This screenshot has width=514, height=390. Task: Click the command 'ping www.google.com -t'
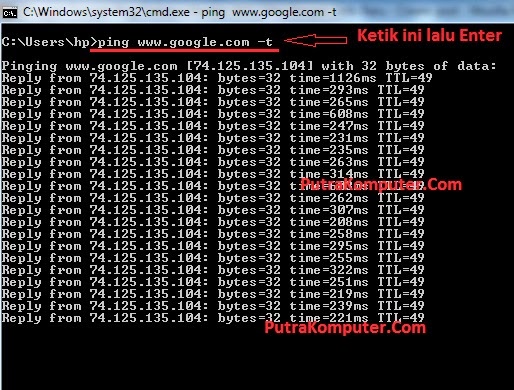tap(185, 42)
